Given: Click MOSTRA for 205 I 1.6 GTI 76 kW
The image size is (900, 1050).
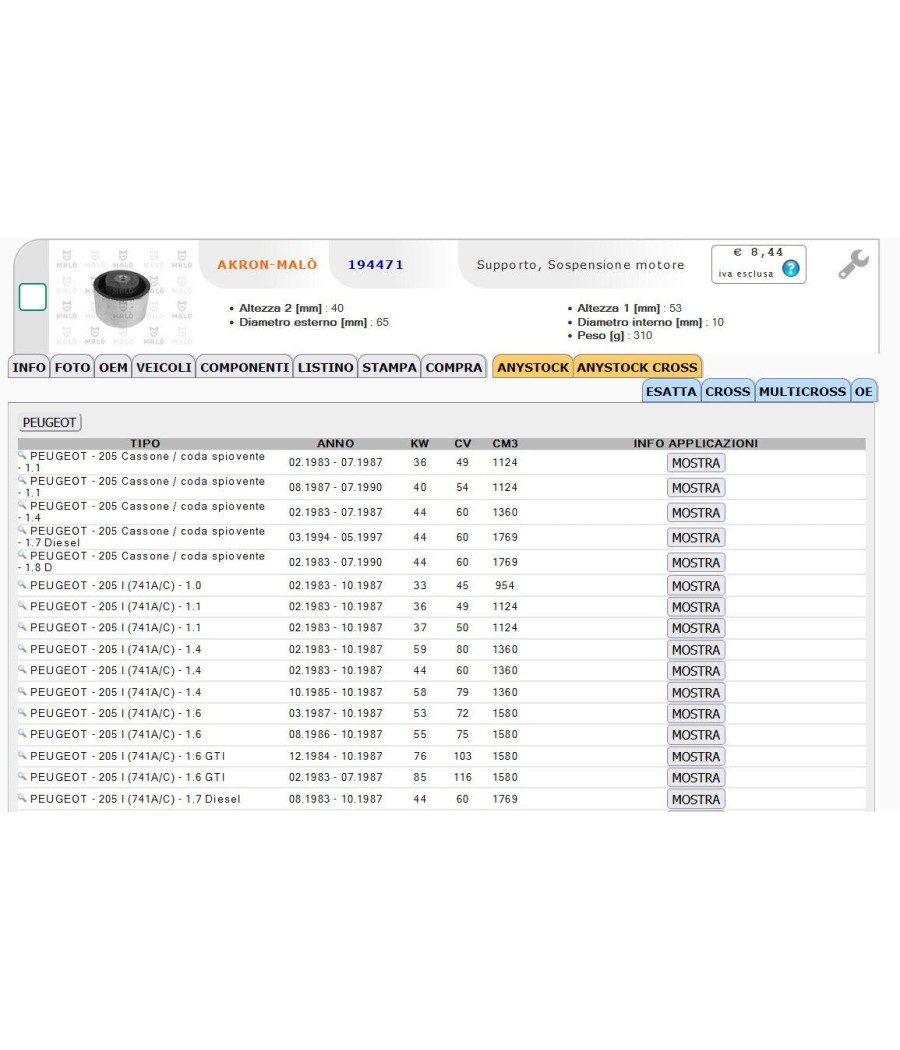Looking at the screenshot, I should coord(696,756).
